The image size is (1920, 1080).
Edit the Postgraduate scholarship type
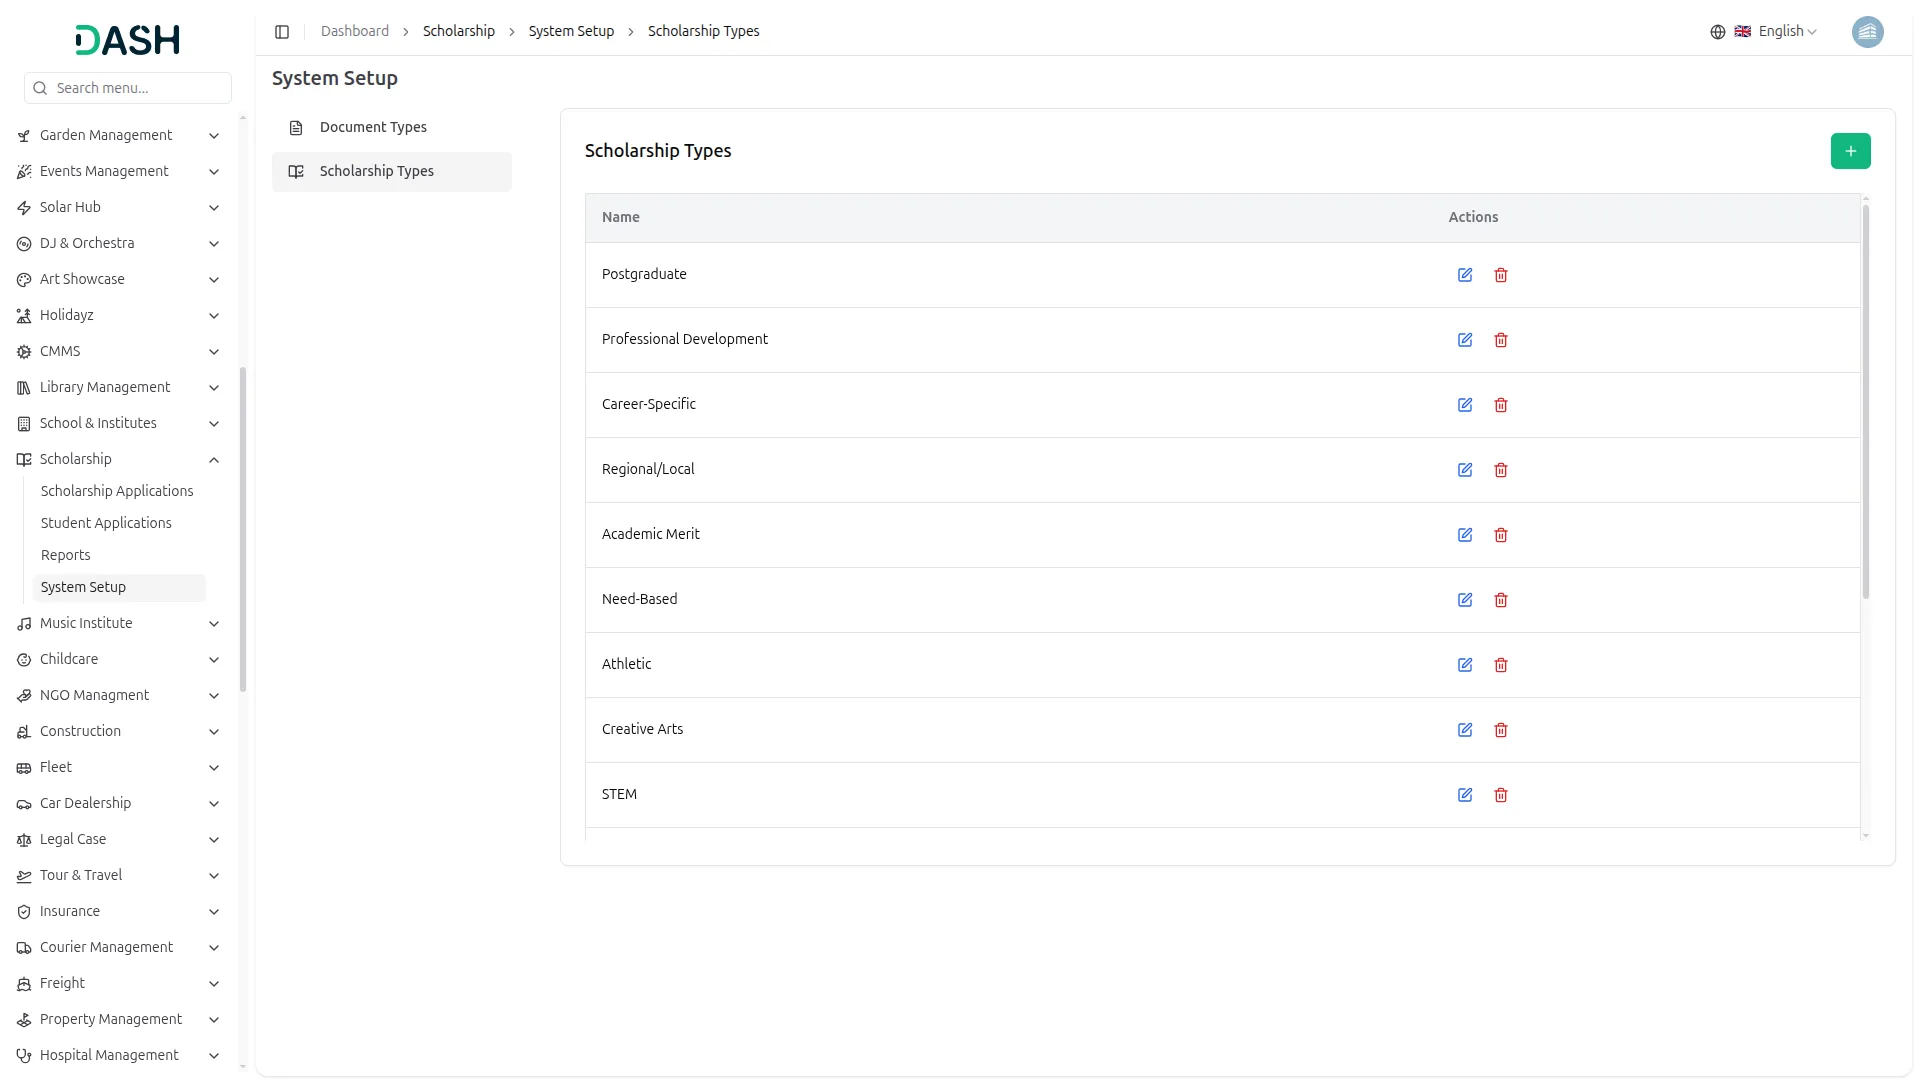[1465, 275]
